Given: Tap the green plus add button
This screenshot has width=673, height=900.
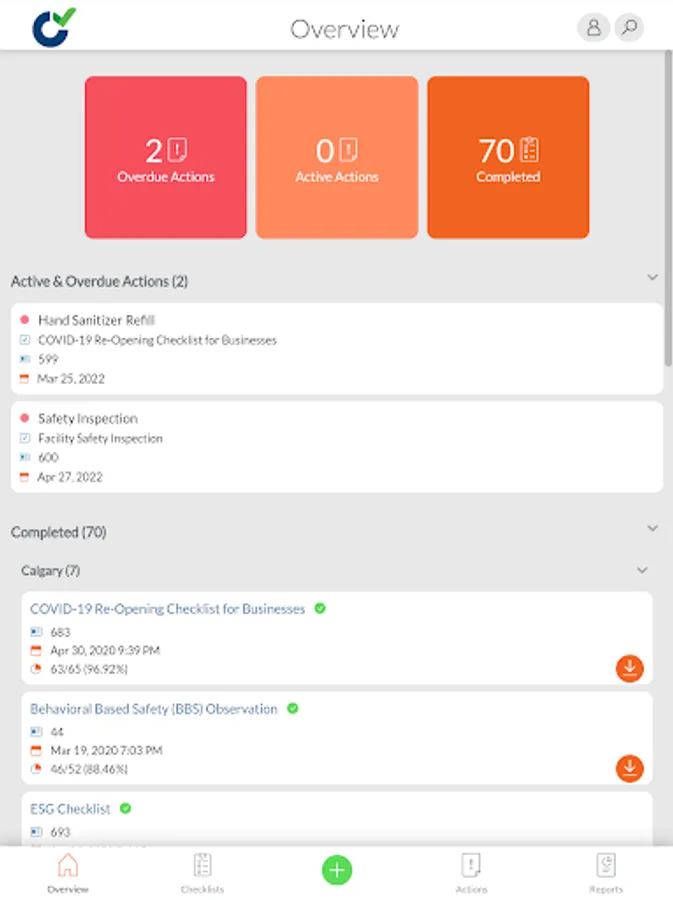Looking at the screenshot, I should (337, 870).
